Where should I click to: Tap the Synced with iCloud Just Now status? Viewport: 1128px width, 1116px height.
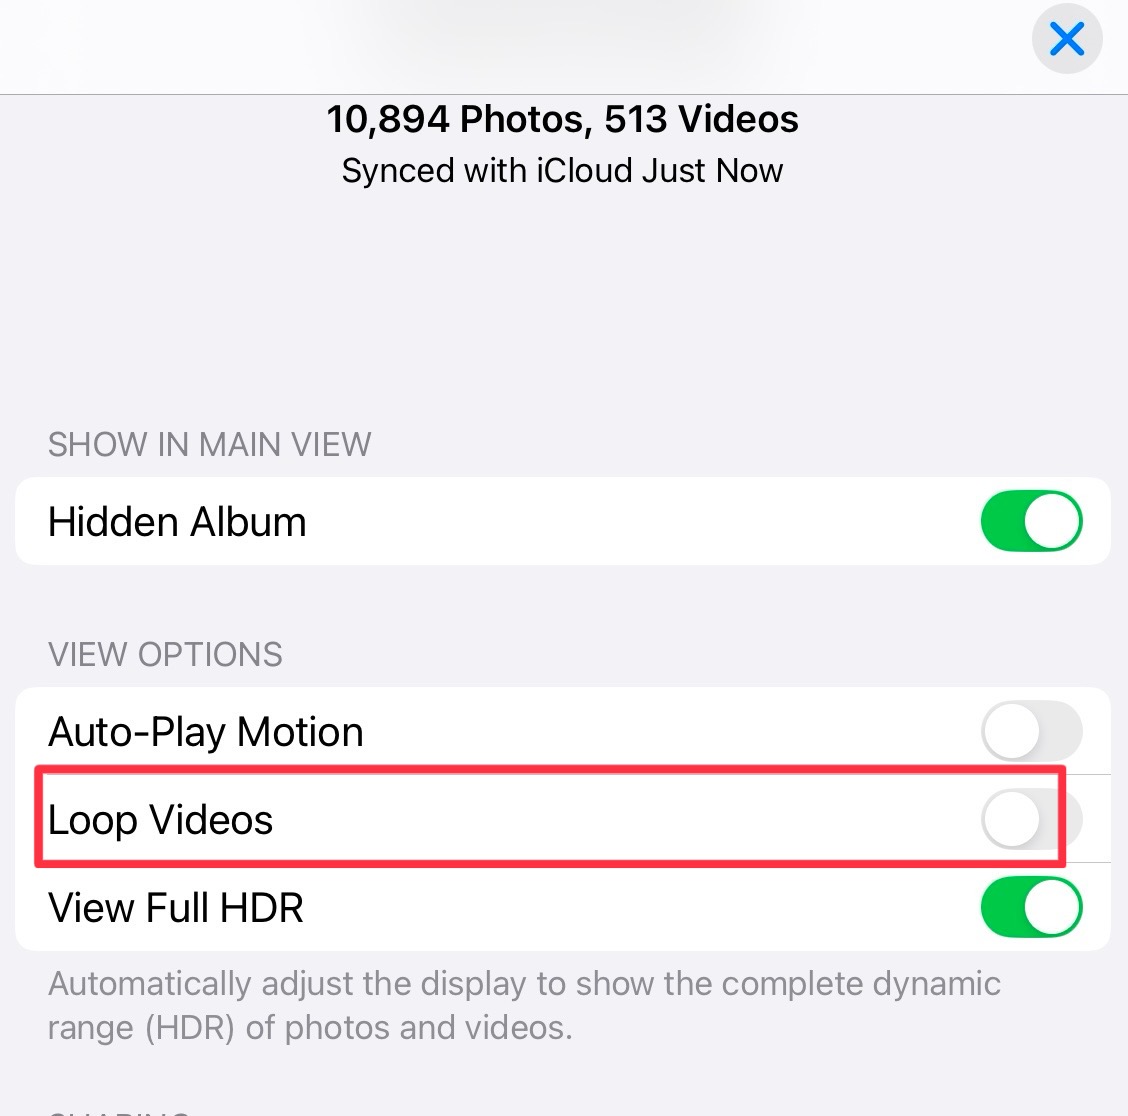pos(563,171)
